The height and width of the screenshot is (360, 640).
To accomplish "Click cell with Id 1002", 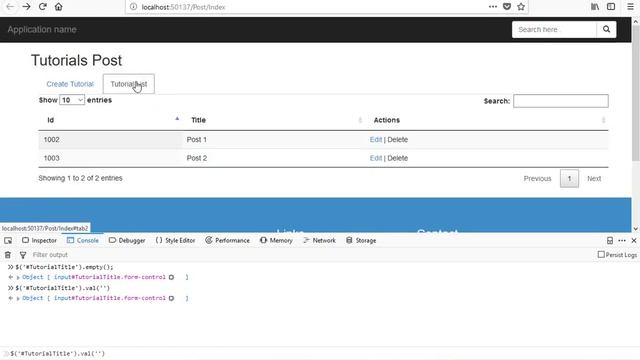I will (x=110, y=140).
